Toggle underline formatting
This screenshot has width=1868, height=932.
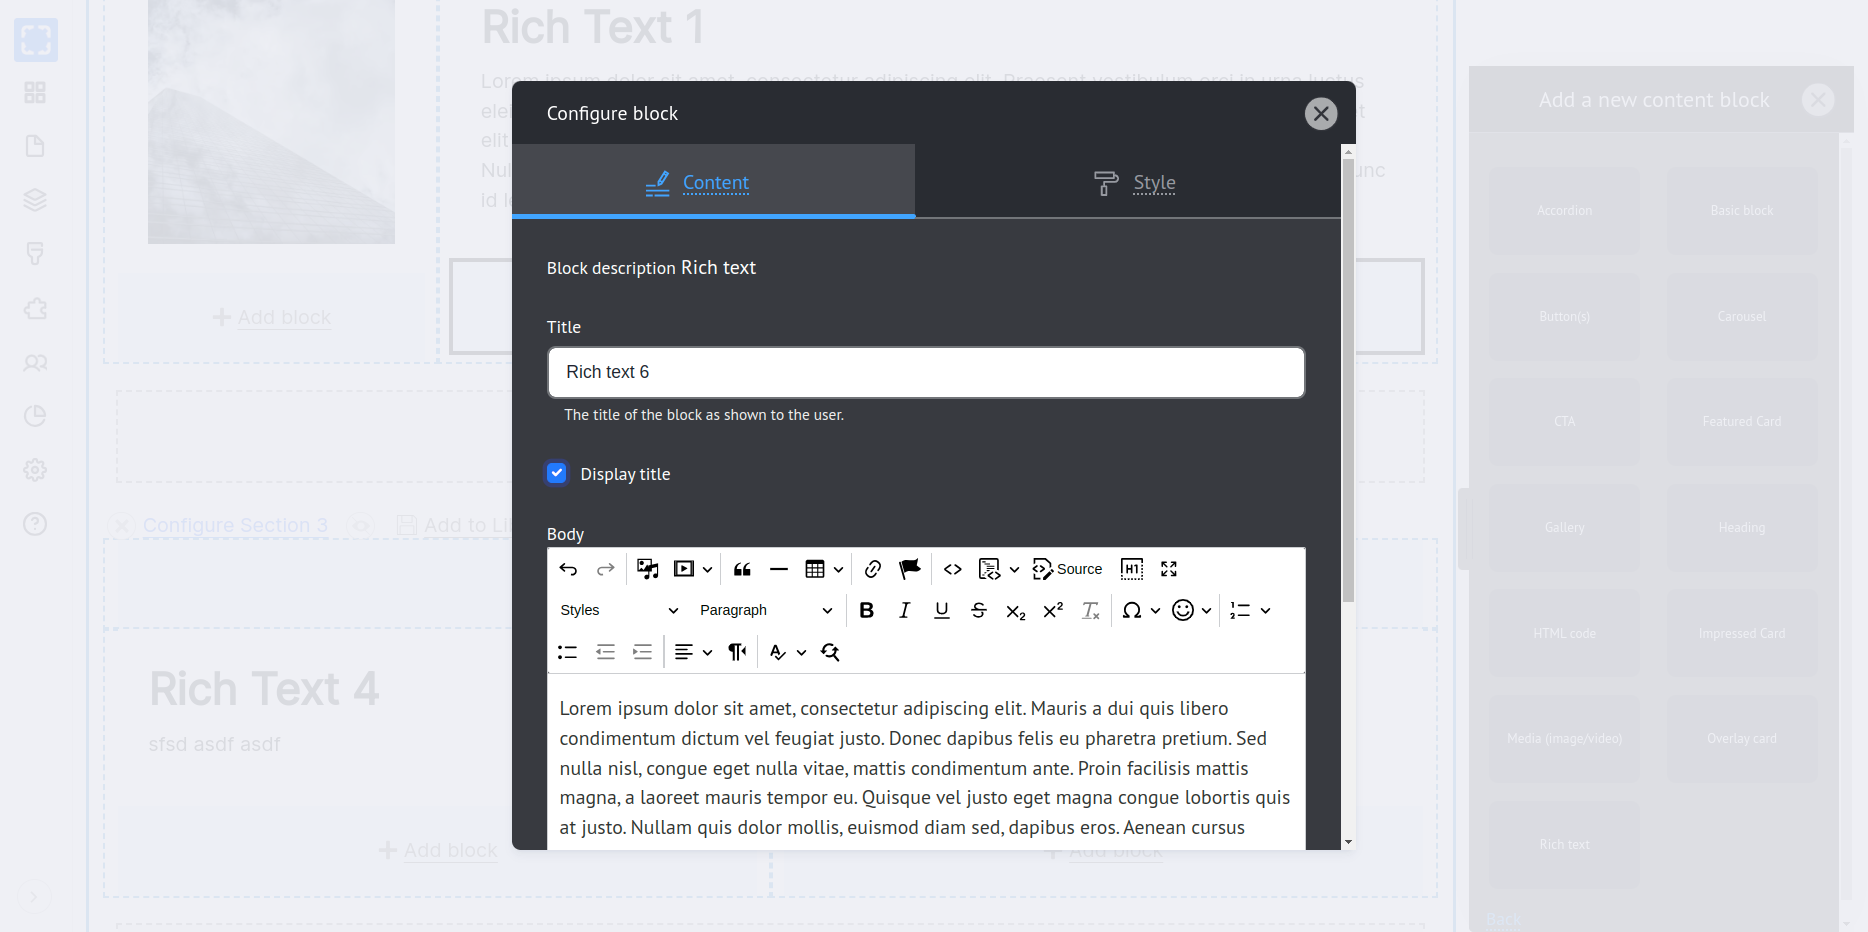[942, 610]
